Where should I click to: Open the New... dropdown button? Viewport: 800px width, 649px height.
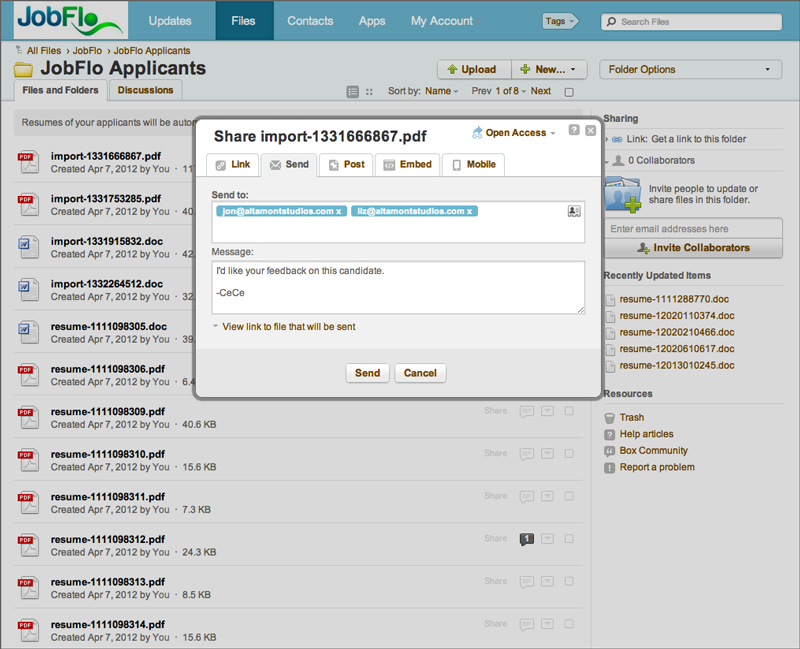(x=549, y=69)
